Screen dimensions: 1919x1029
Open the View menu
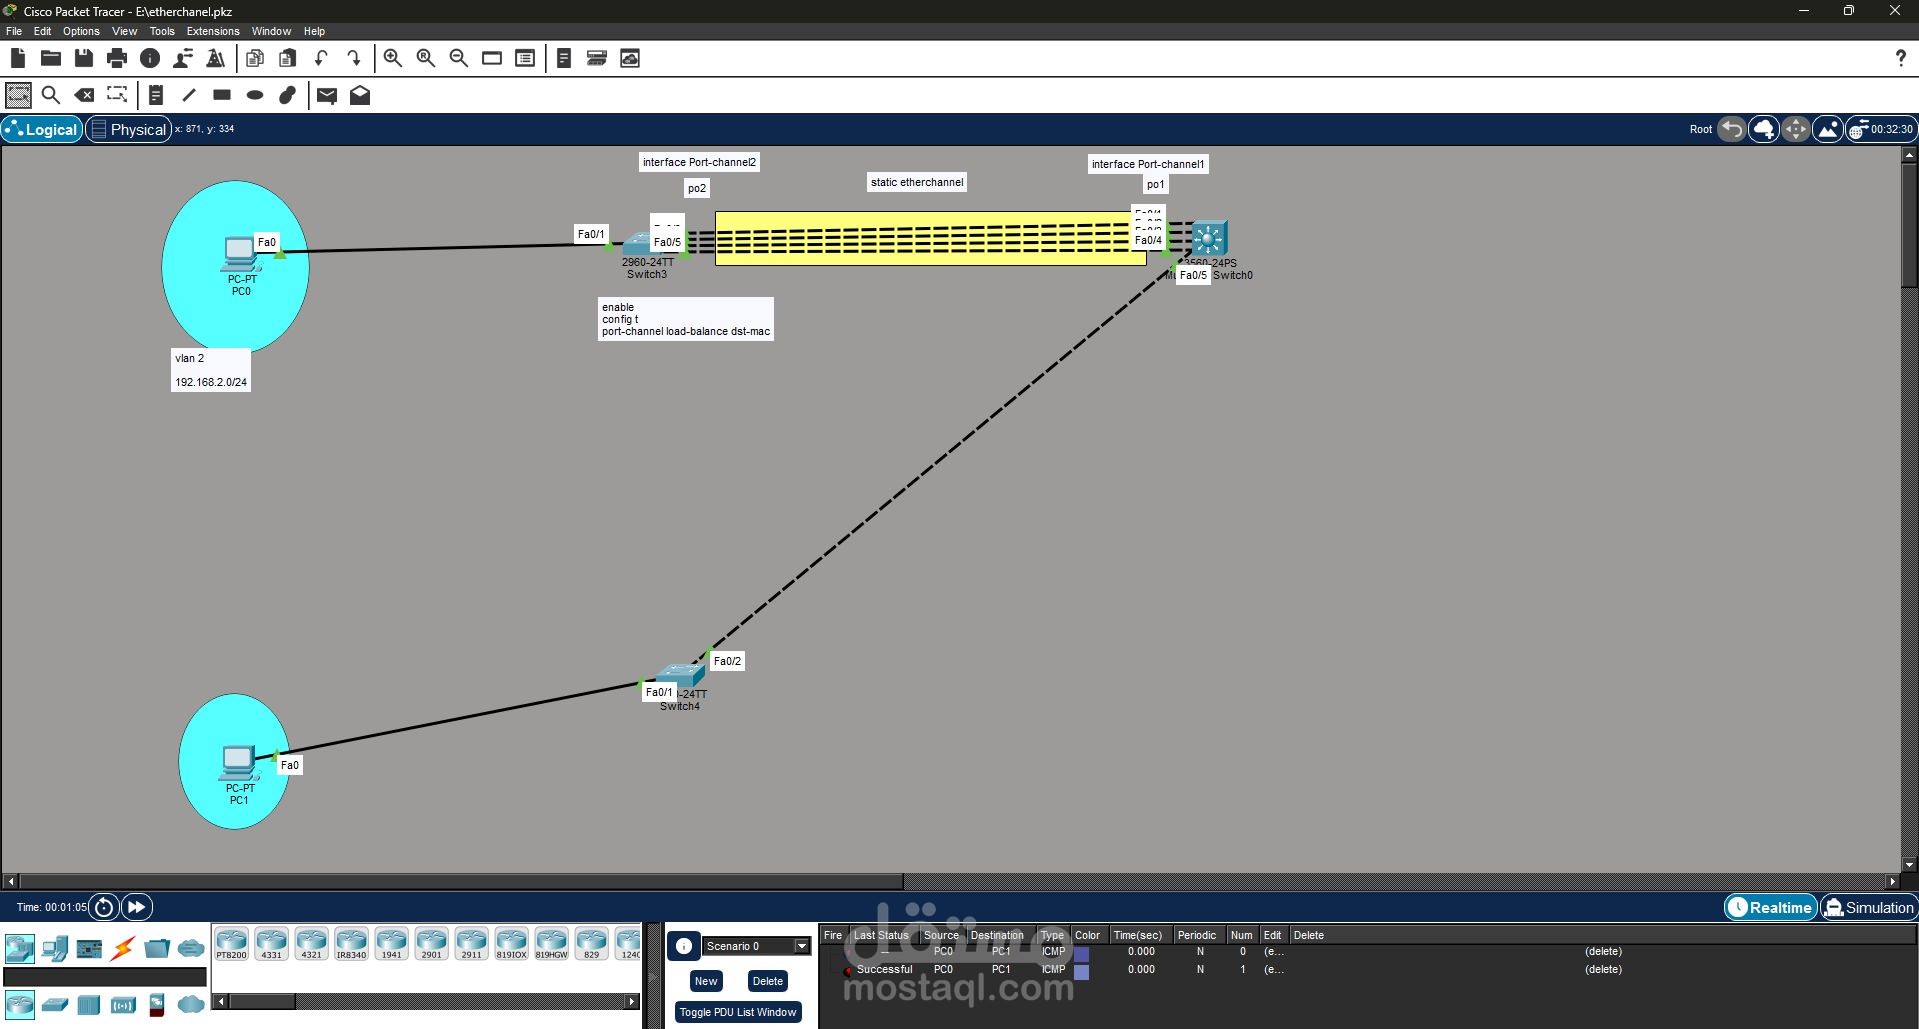(125, 31)
